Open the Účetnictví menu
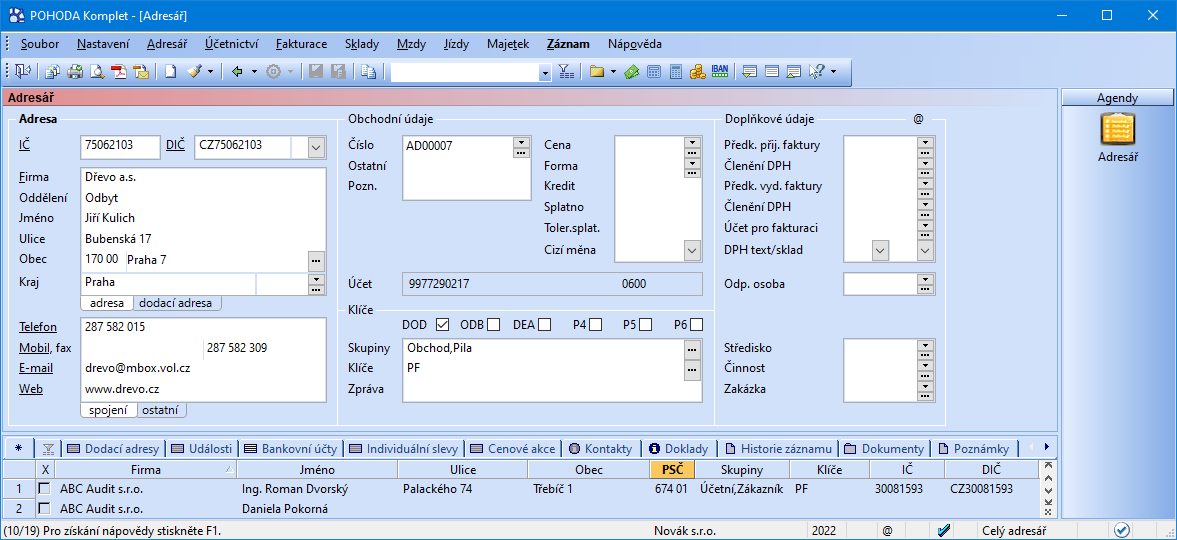This screenshot has width=1177, height=540. (x=231, y=44)
